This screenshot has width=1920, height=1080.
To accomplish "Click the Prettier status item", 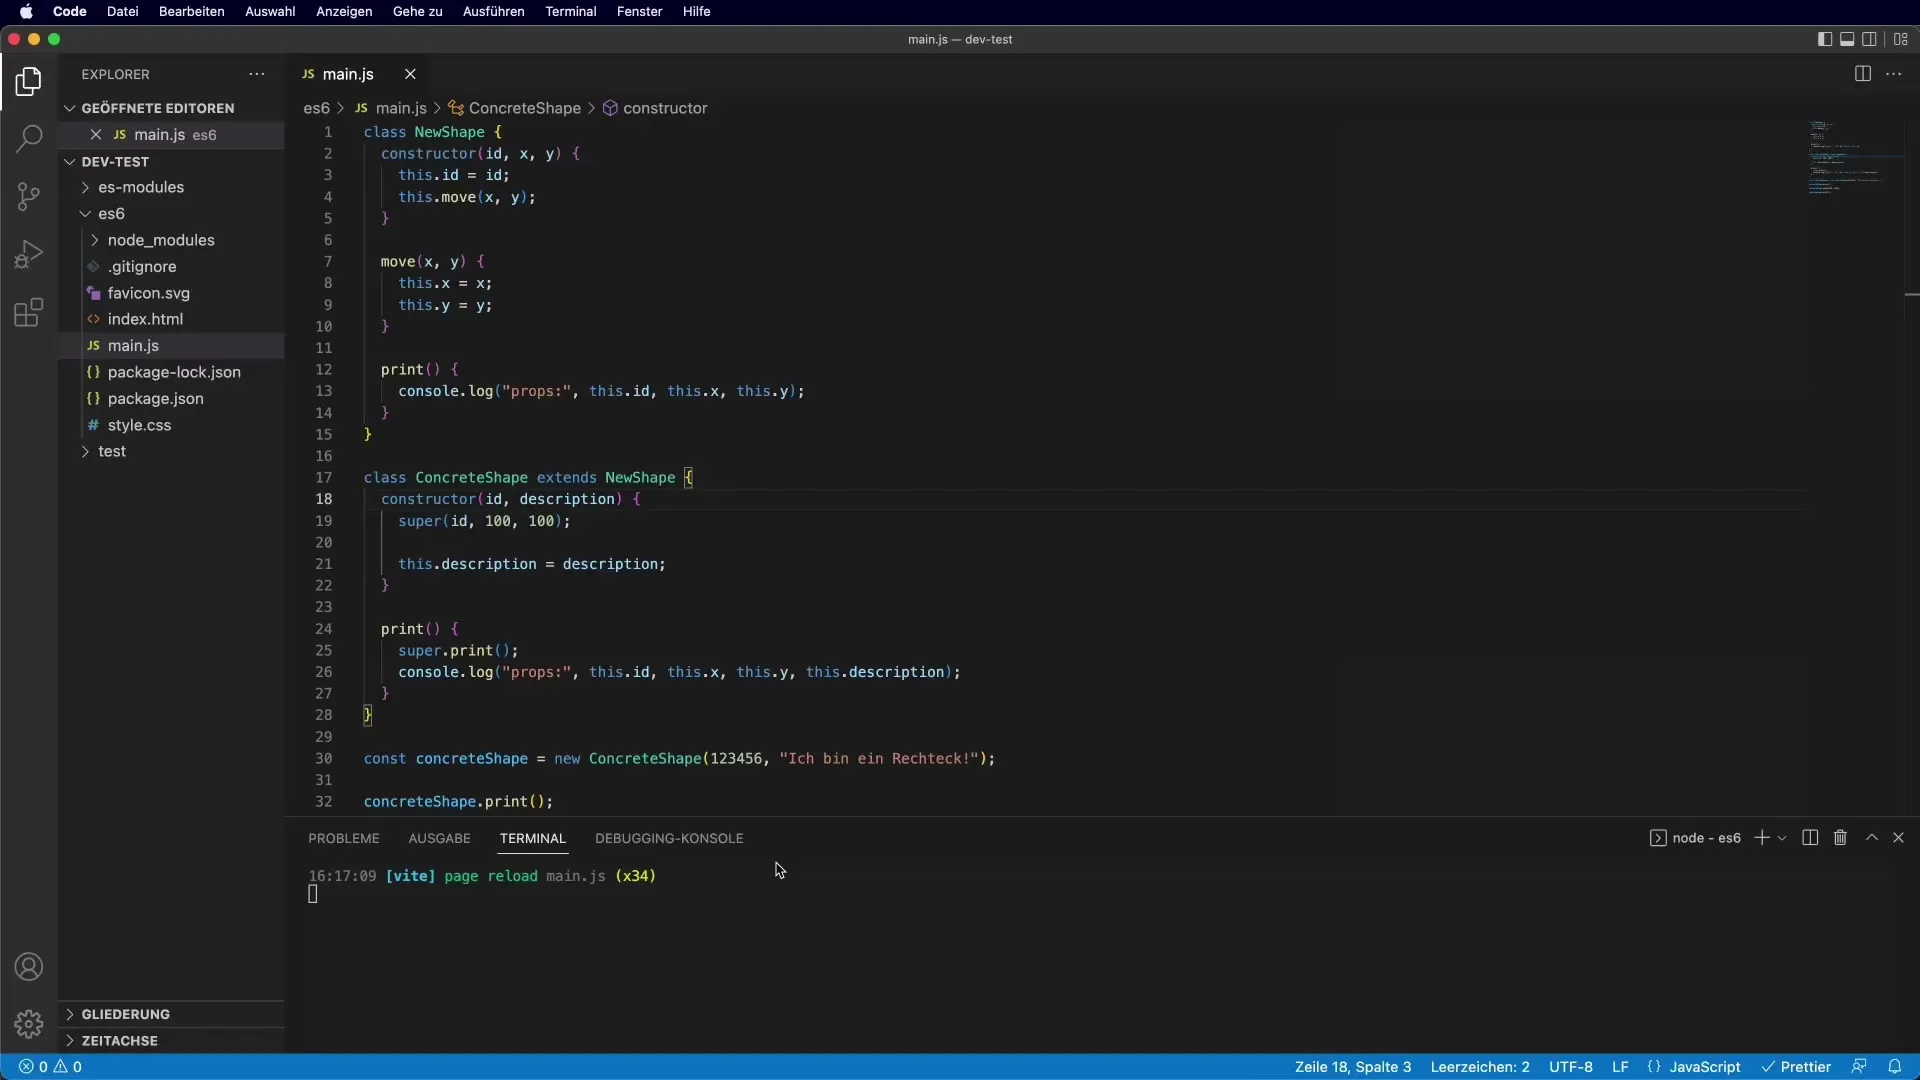I will coord(1796,1067).
